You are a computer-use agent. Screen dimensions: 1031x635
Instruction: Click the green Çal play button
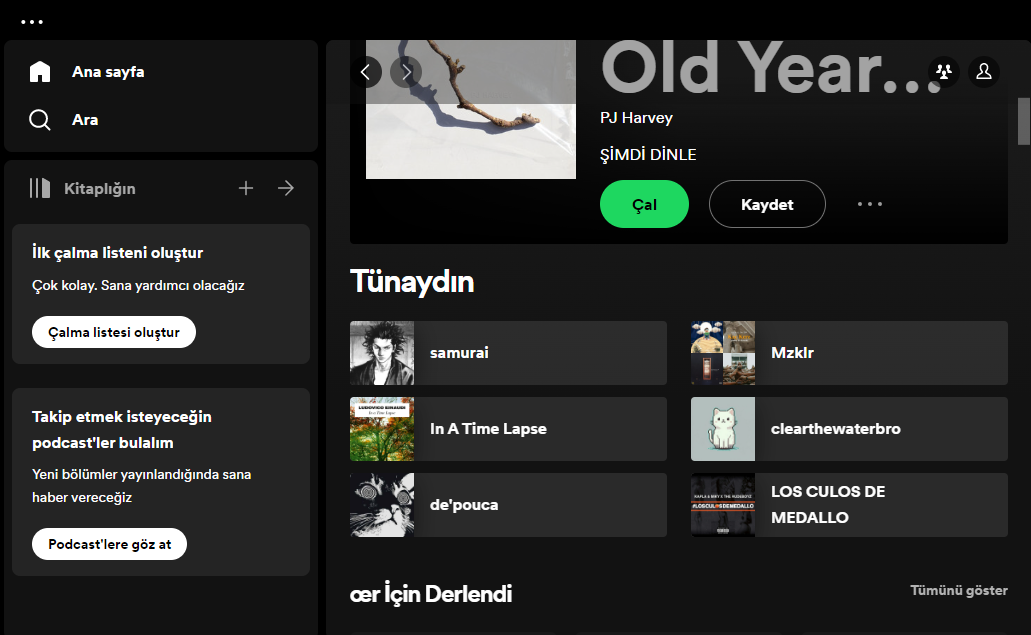(644, 204)
